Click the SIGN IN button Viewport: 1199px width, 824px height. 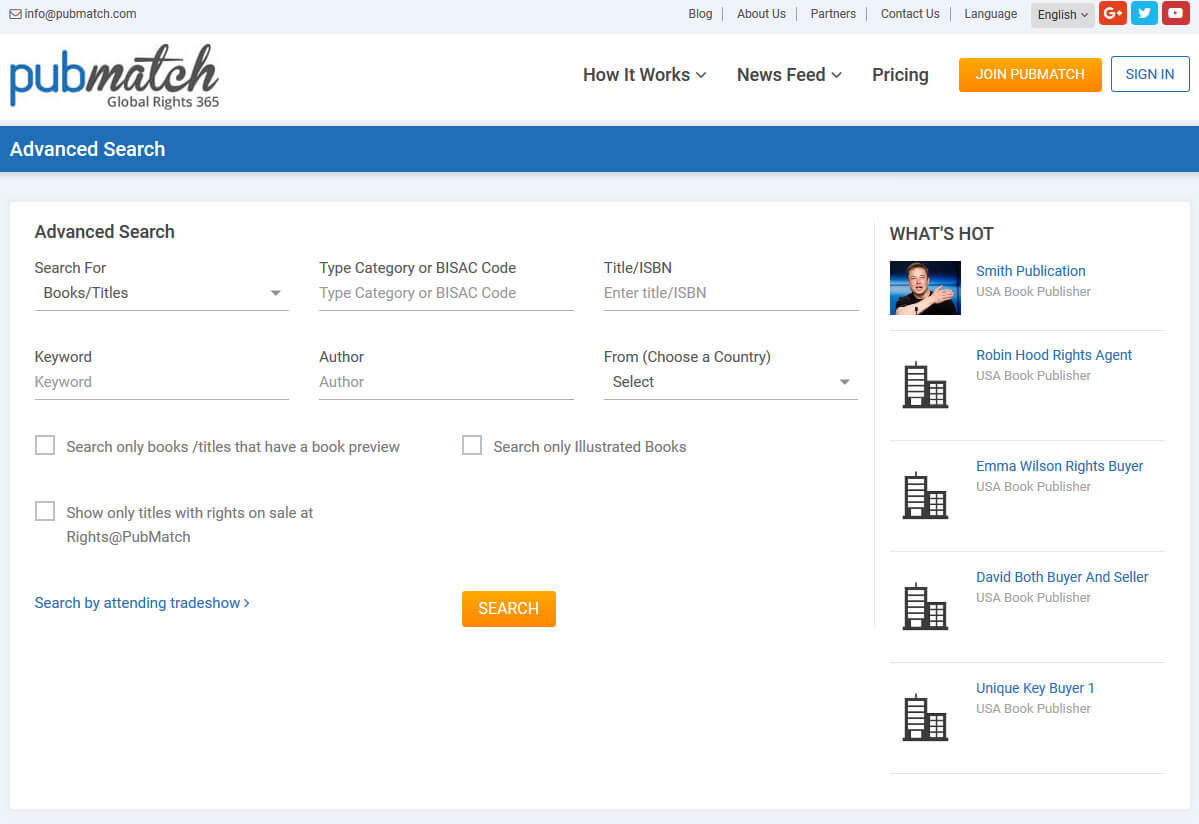point(1150,74)
